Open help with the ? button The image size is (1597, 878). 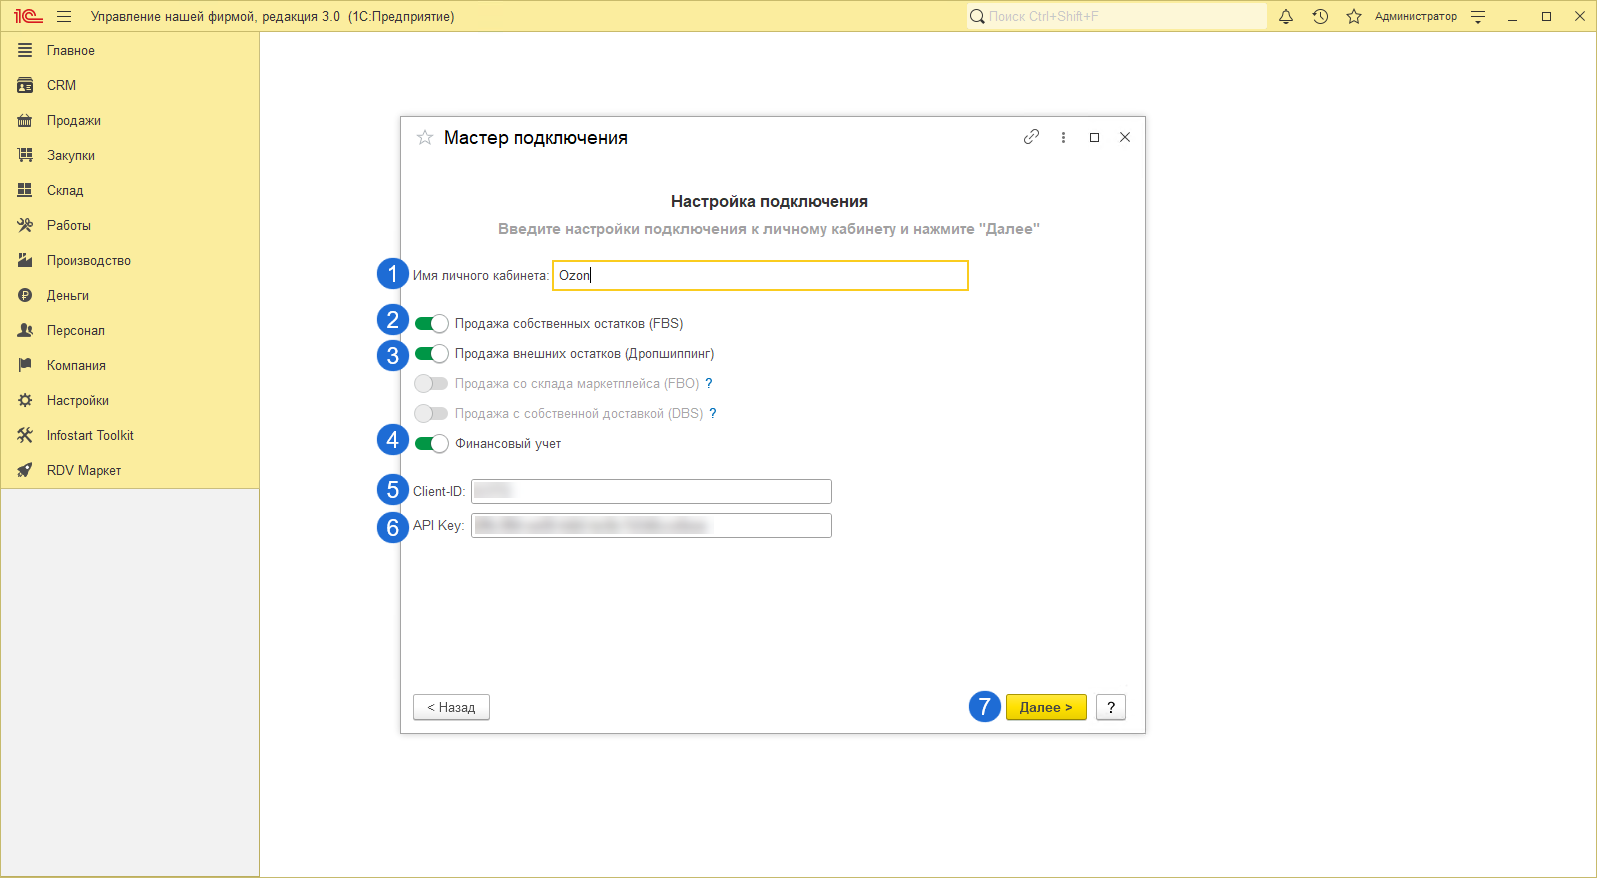(x=1111, y=707)
